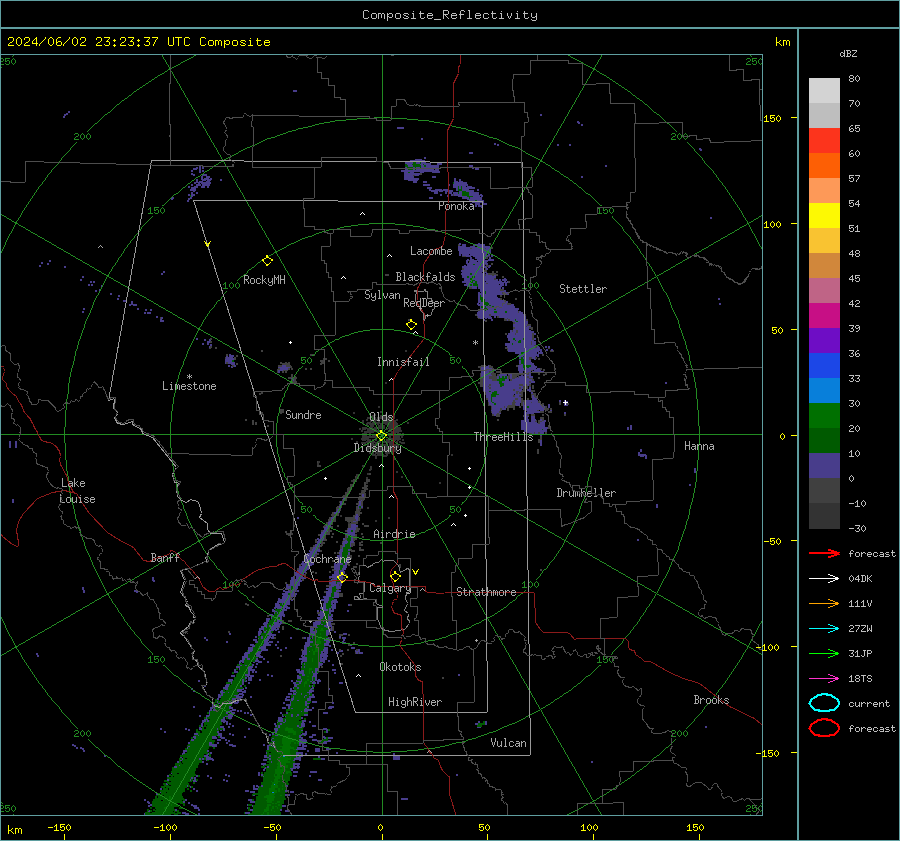Click the Strathmore label
900x841 pixels.
tap(486, 592)
